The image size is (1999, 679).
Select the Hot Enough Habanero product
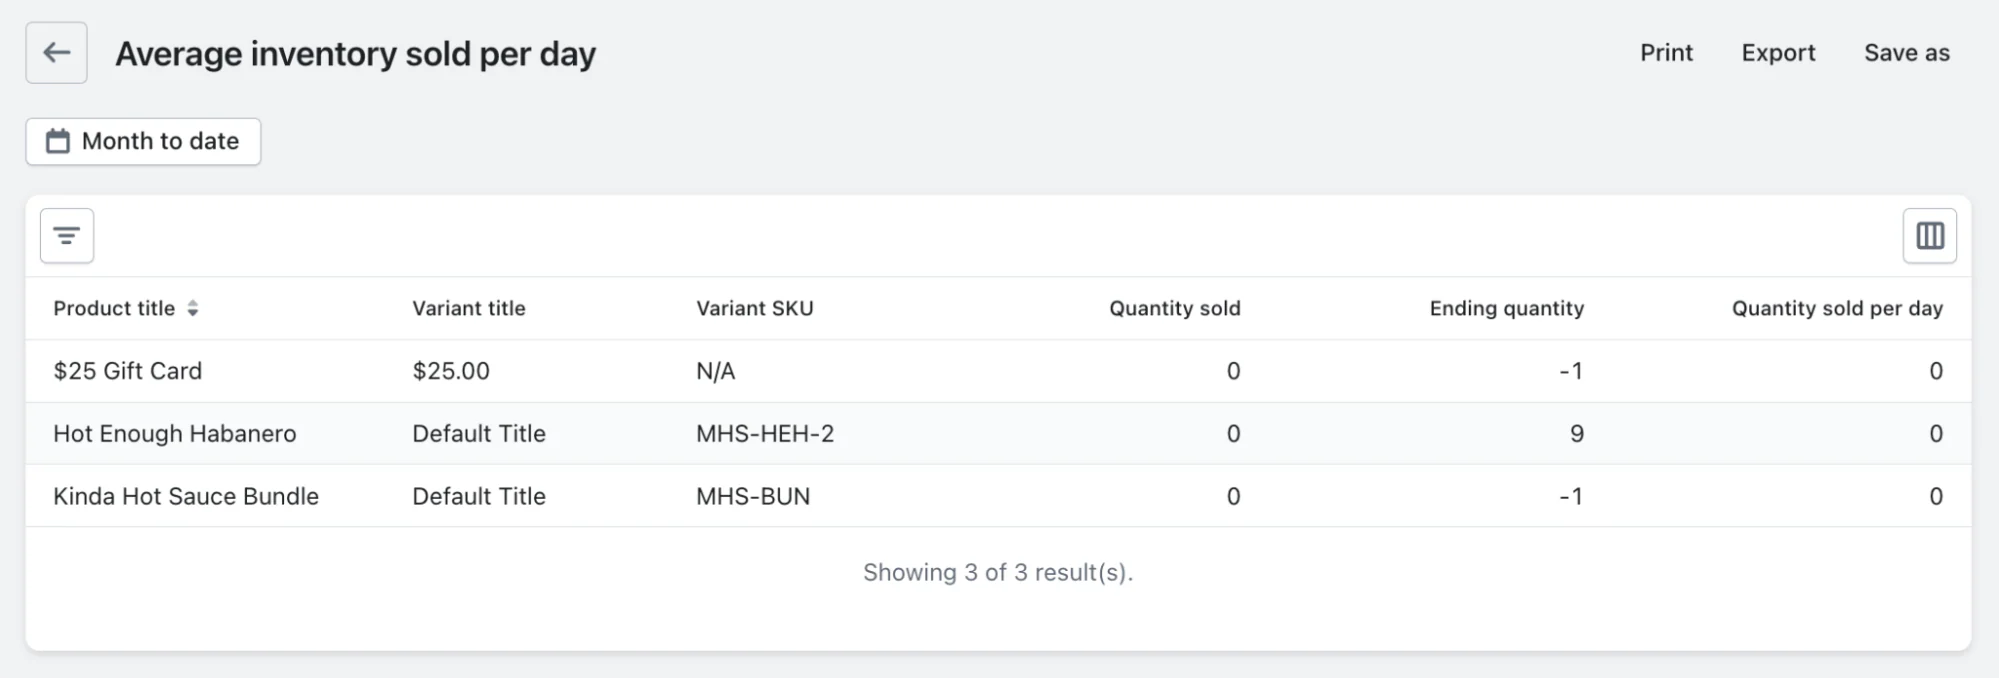click(175, 434)
